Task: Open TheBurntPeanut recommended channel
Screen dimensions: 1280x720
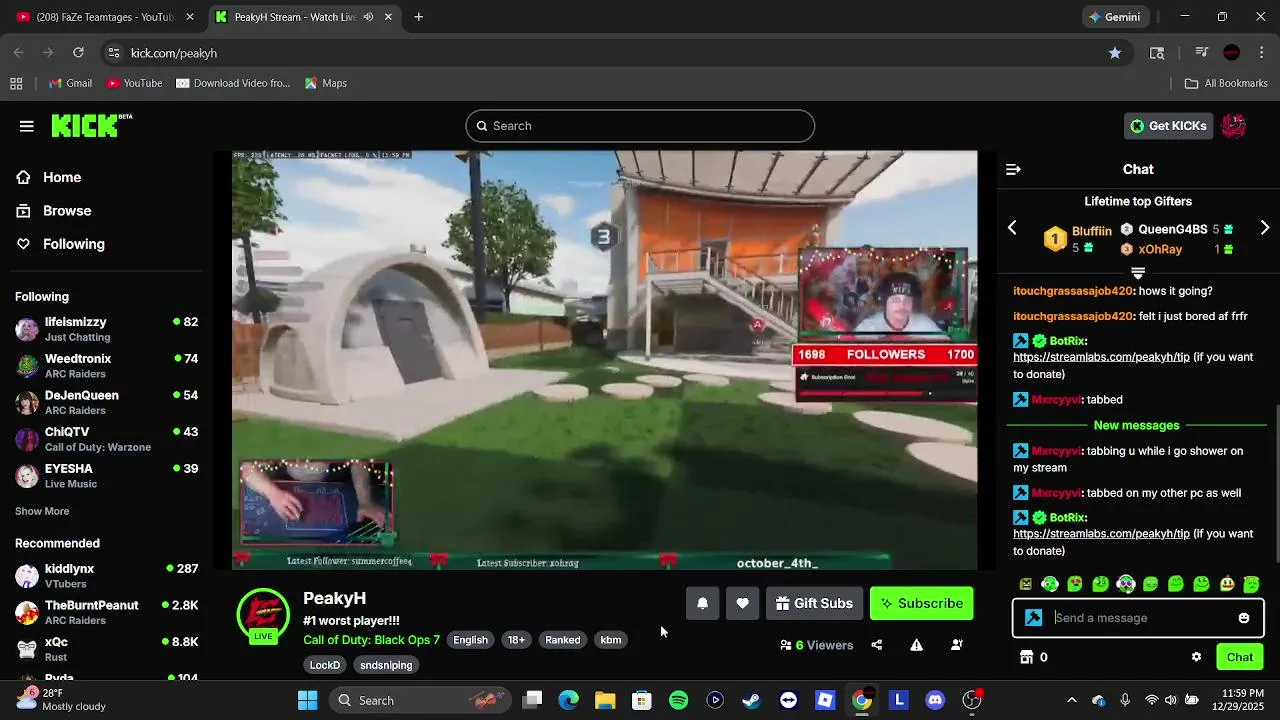Action: coord(106,612)
